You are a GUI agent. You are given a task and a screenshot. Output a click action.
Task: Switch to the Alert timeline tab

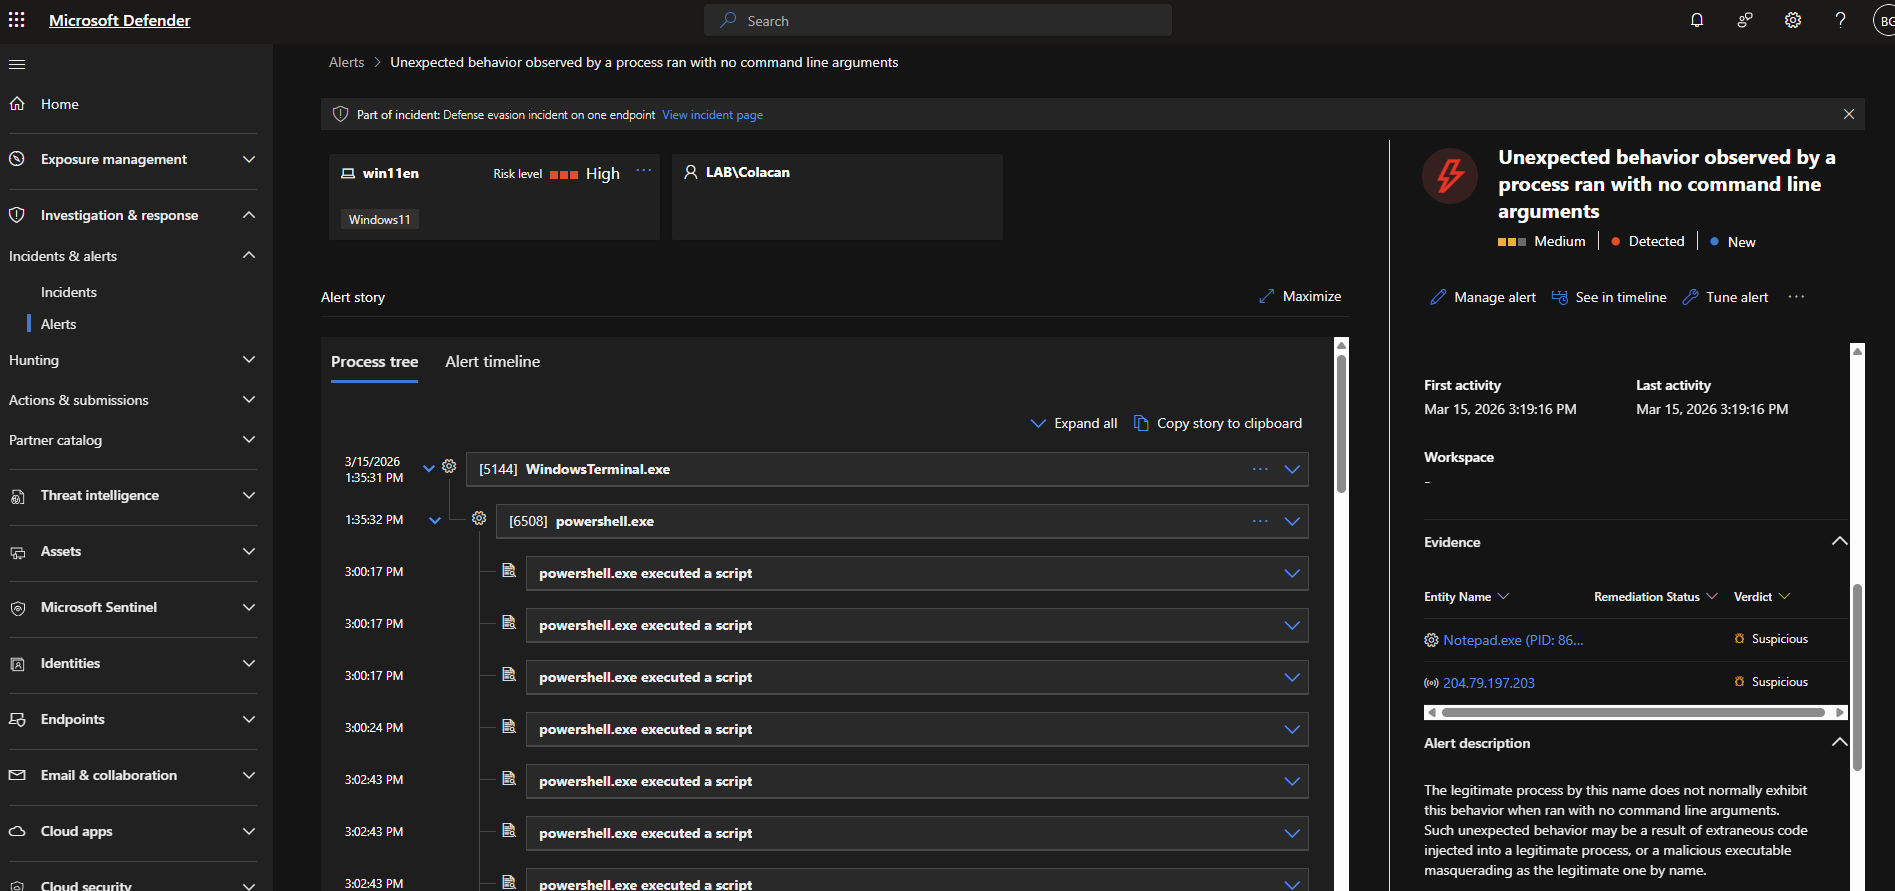[492, 362]
